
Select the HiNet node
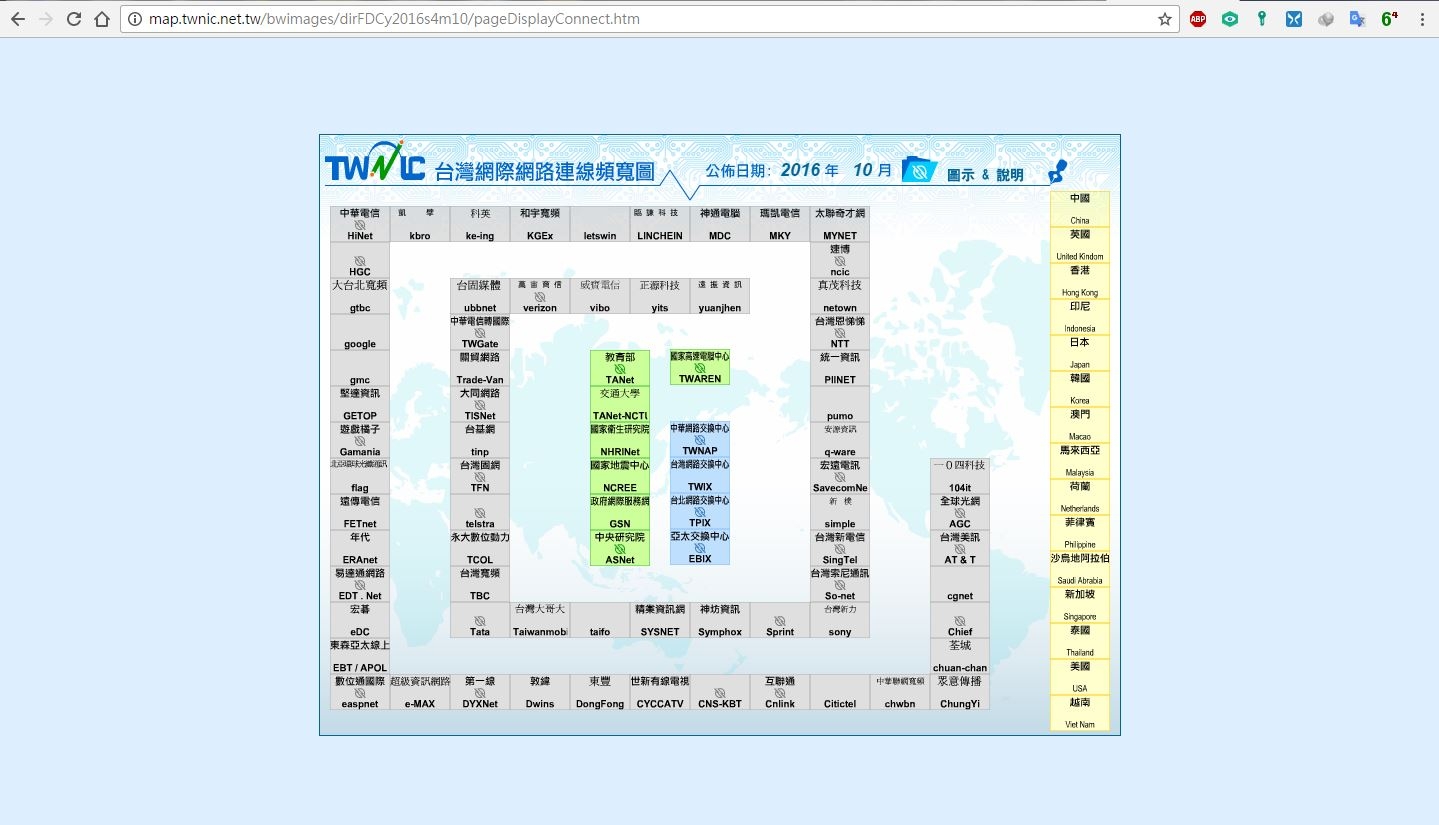(360, 224)
